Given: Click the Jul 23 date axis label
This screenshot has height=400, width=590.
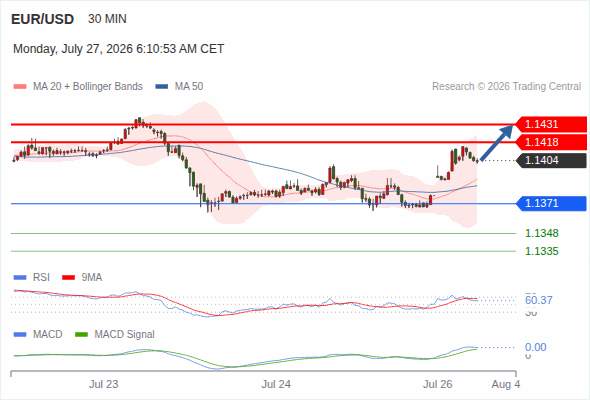Looking at the screenshot, I should pyautogui.click(x=103, y=385).
